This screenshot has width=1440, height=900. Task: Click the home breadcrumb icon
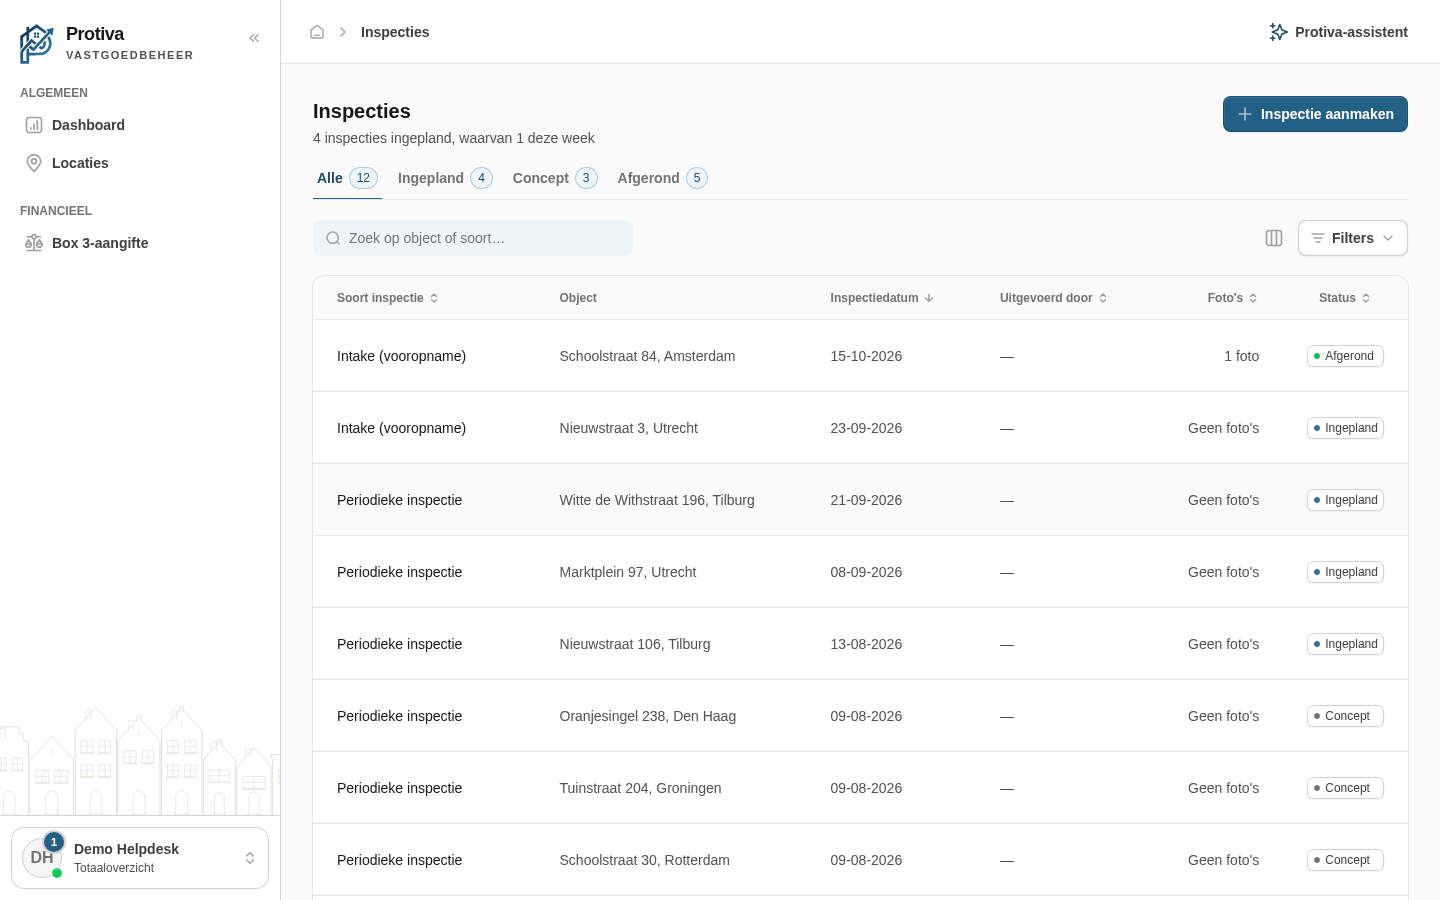point(317,32)
